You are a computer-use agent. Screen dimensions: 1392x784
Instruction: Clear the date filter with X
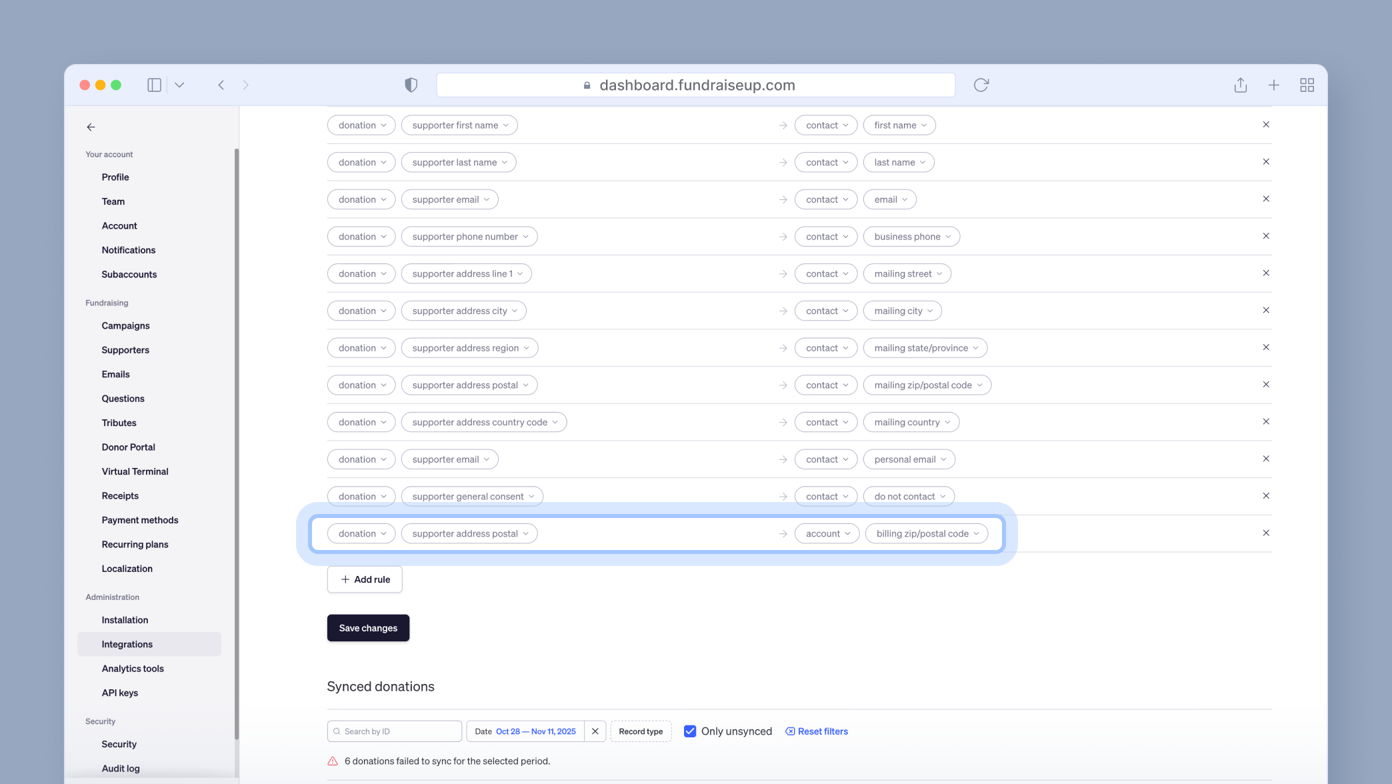pos(595,731)
